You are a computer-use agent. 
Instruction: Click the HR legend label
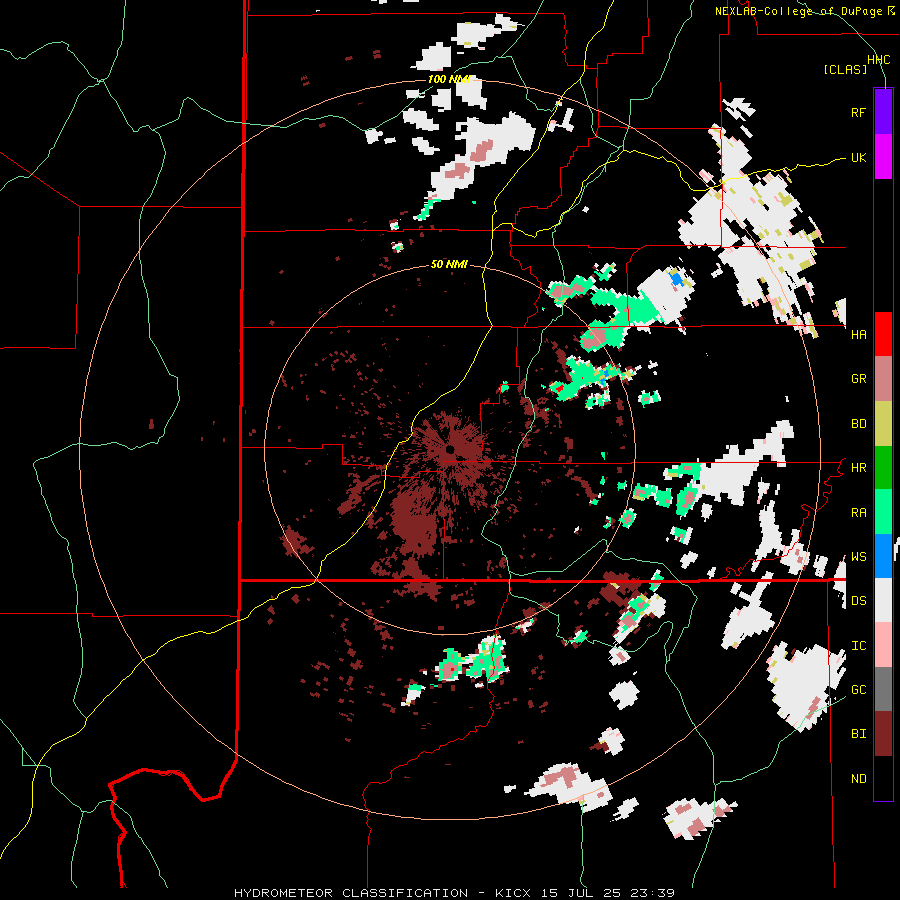[x=858, y=468]
